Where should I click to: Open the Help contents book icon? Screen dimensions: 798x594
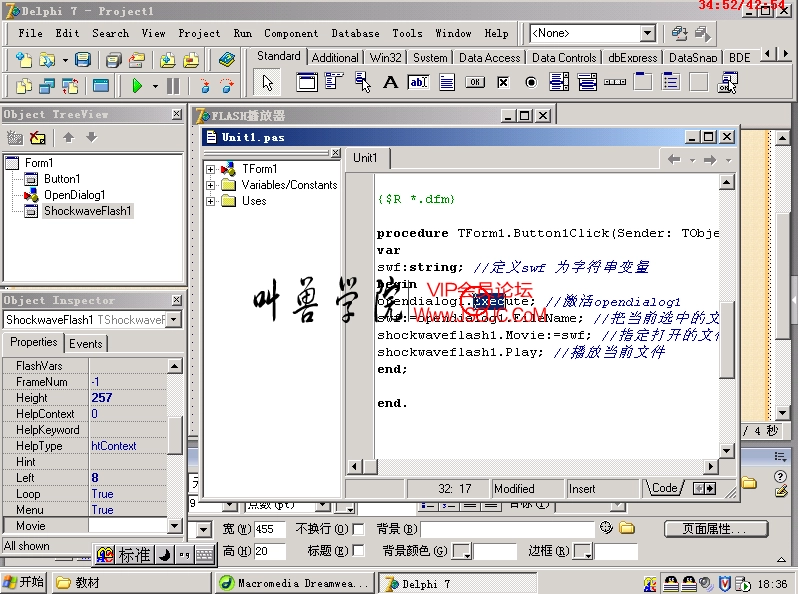click(227, 60)
